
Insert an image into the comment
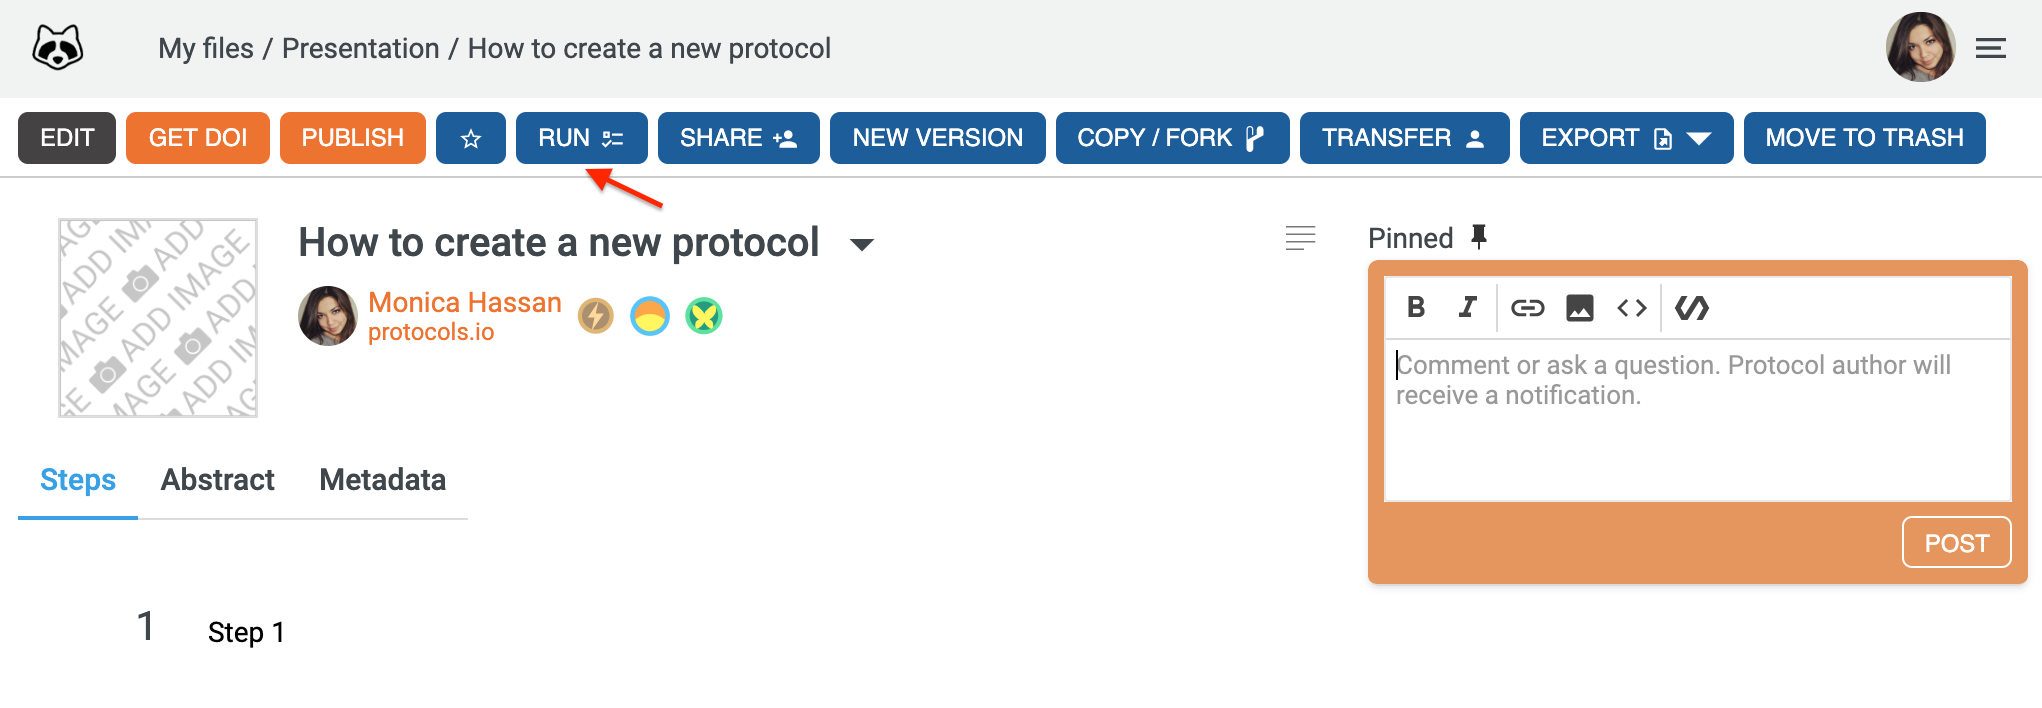click(x=1579, y=308)
